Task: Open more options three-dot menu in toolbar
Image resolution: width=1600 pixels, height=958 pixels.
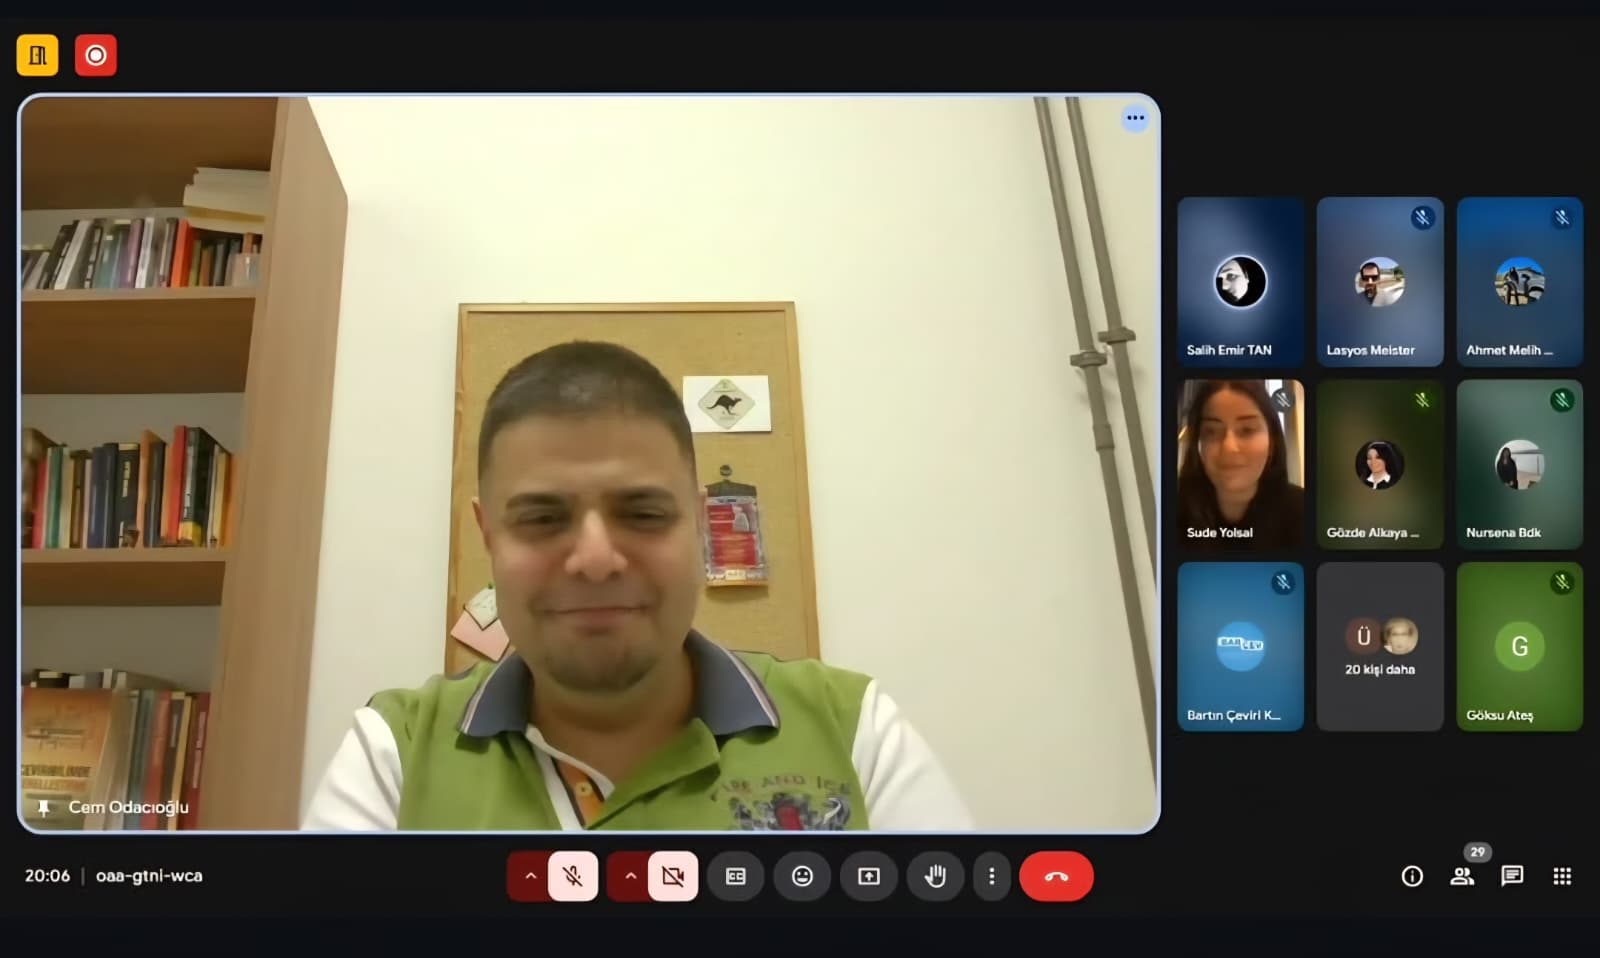Action: (991, 876)
